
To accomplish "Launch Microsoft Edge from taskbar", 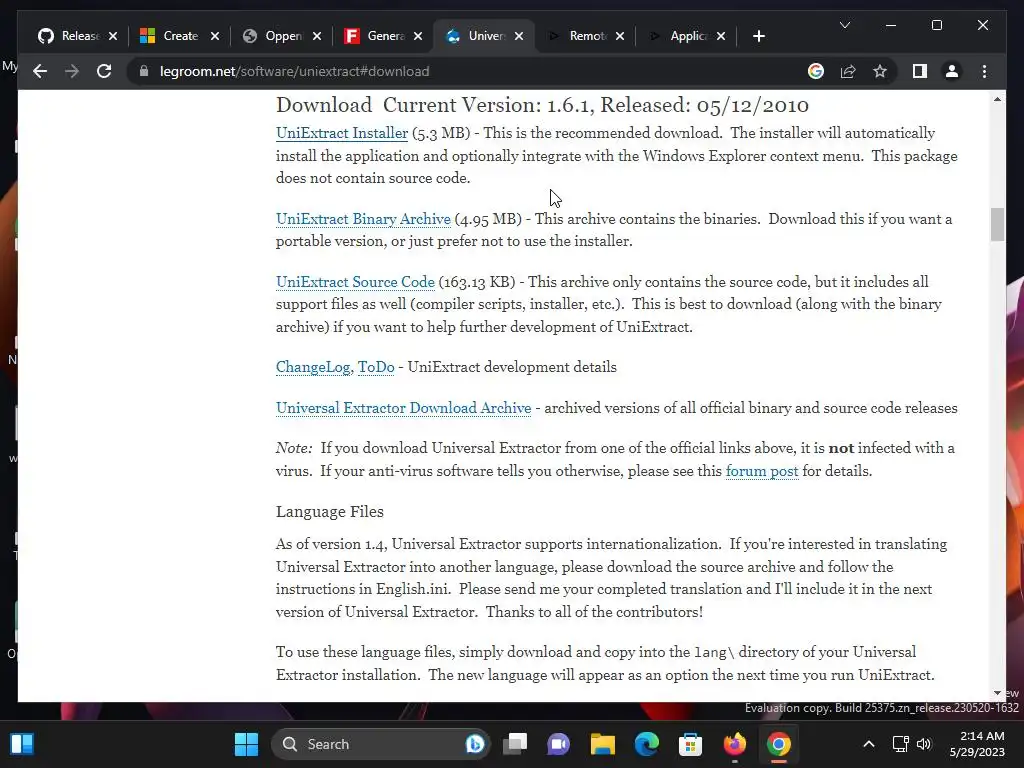I will 647,744.
